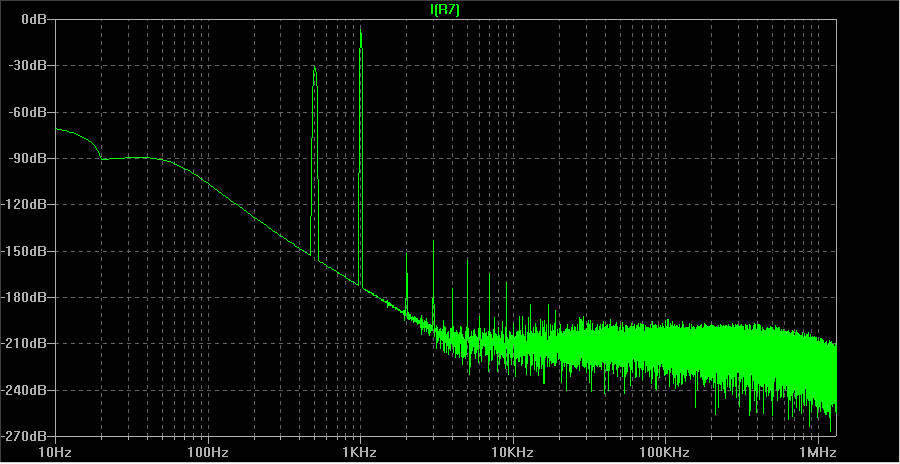900x464 pixels.
Task: Click the -240dB axis label
Action: coord(25,390)
